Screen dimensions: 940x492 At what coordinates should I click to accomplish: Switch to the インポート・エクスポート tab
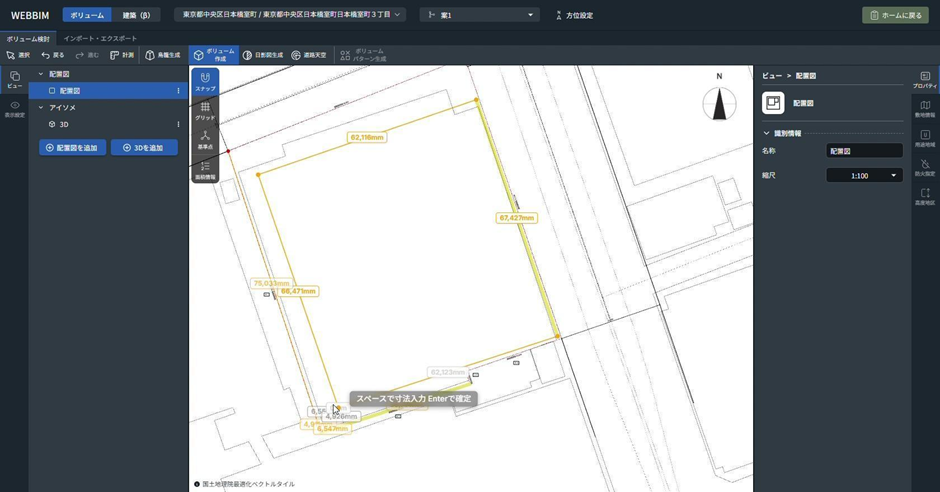coord(100,39)
